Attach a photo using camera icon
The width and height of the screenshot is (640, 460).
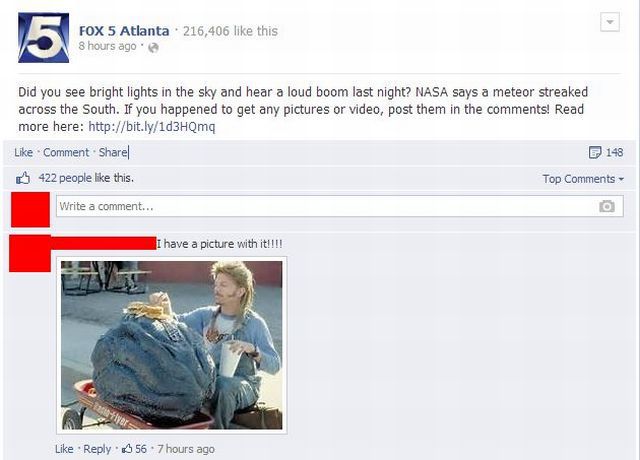pos(607,206)
